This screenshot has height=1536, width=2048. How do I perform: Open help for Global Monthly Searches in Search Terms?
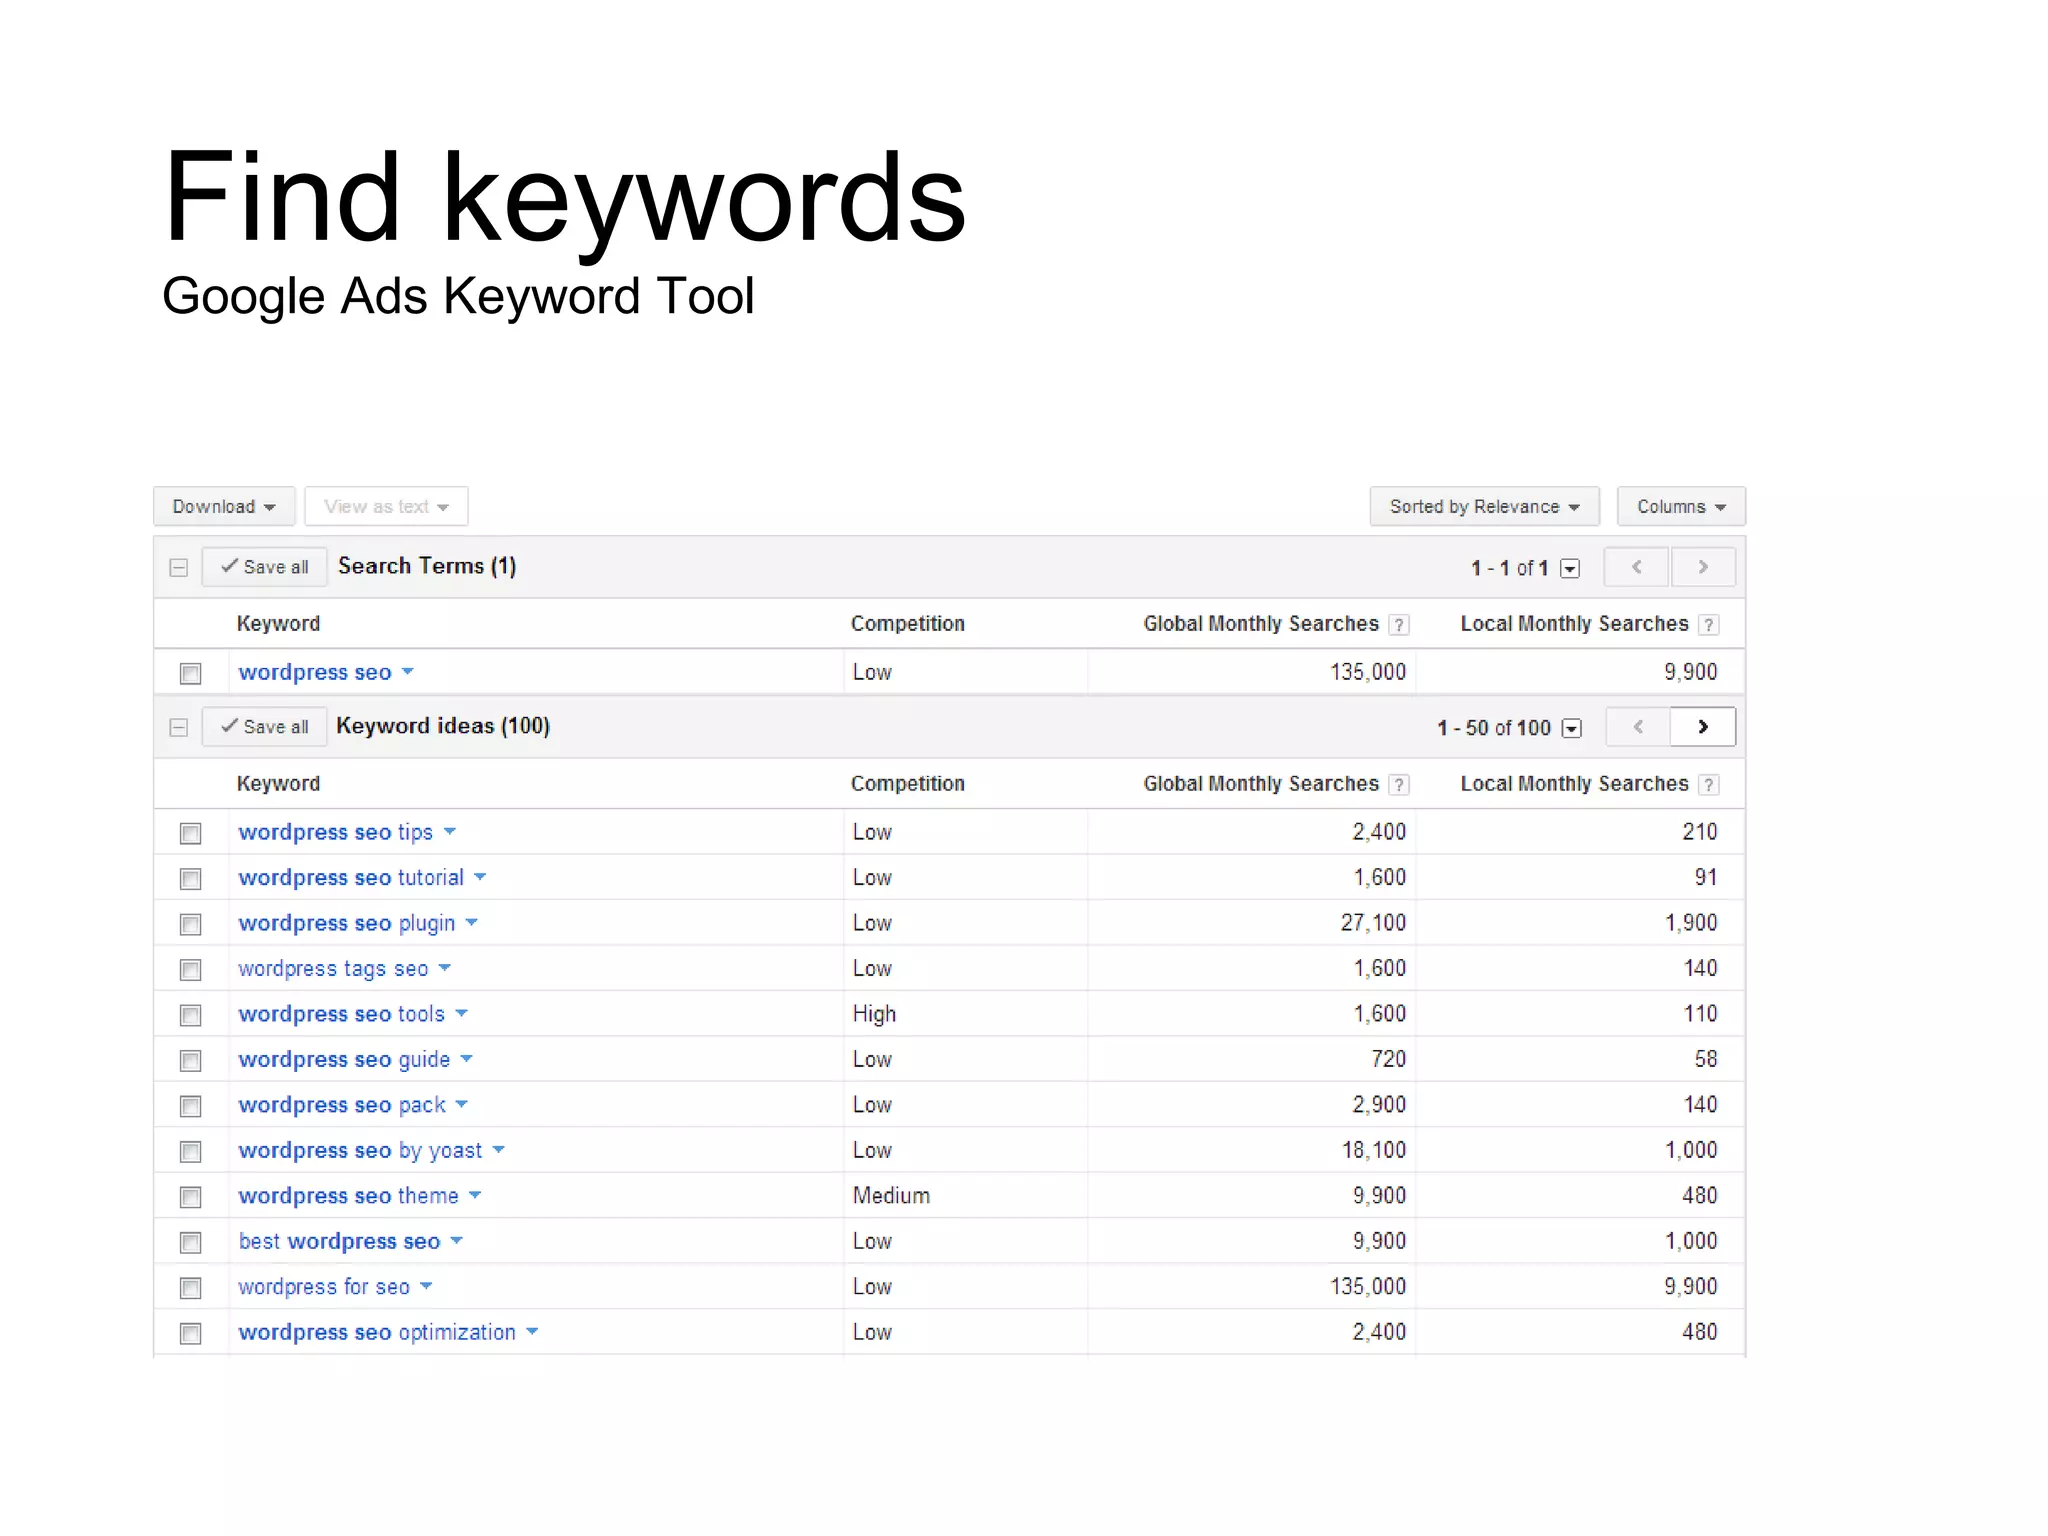click(1399, 625)
